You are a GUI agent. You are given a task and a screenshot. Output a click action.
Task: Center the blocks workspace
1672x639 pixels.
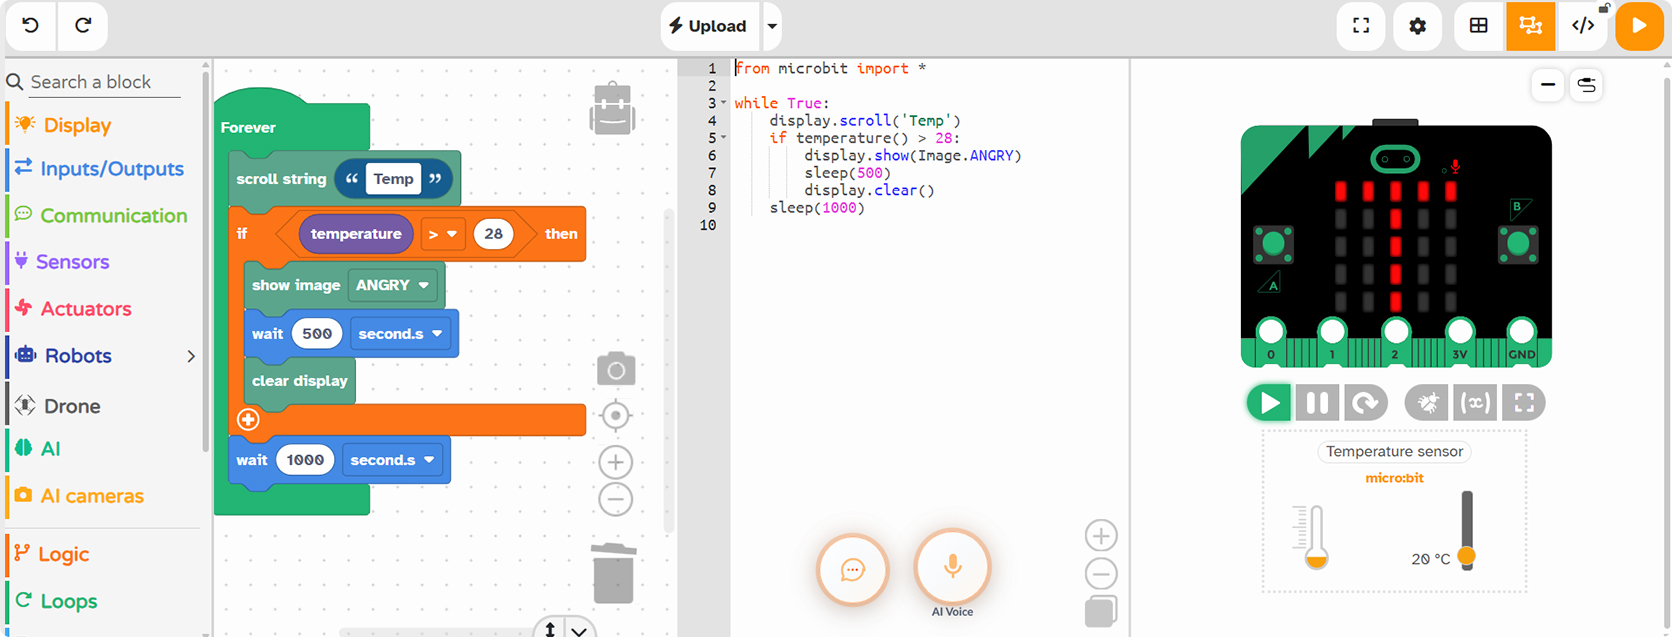616,415
